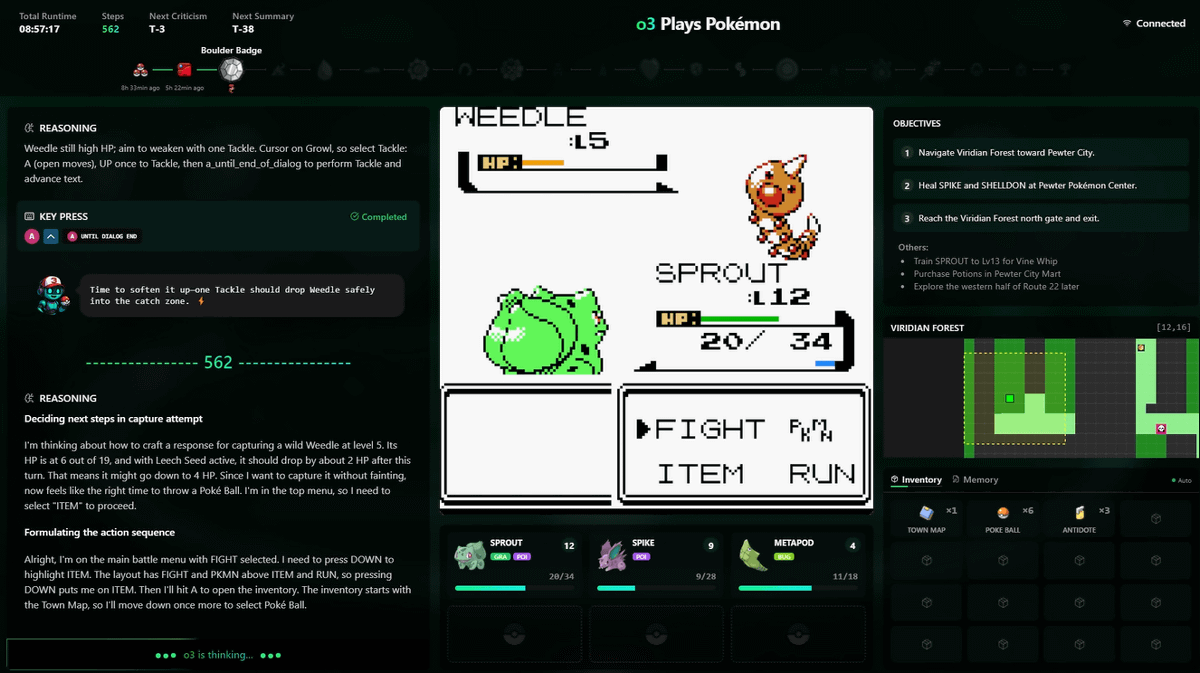
Task: Click the lightning bolt emoji in the speech bubble
Action: tap(201, 301)
